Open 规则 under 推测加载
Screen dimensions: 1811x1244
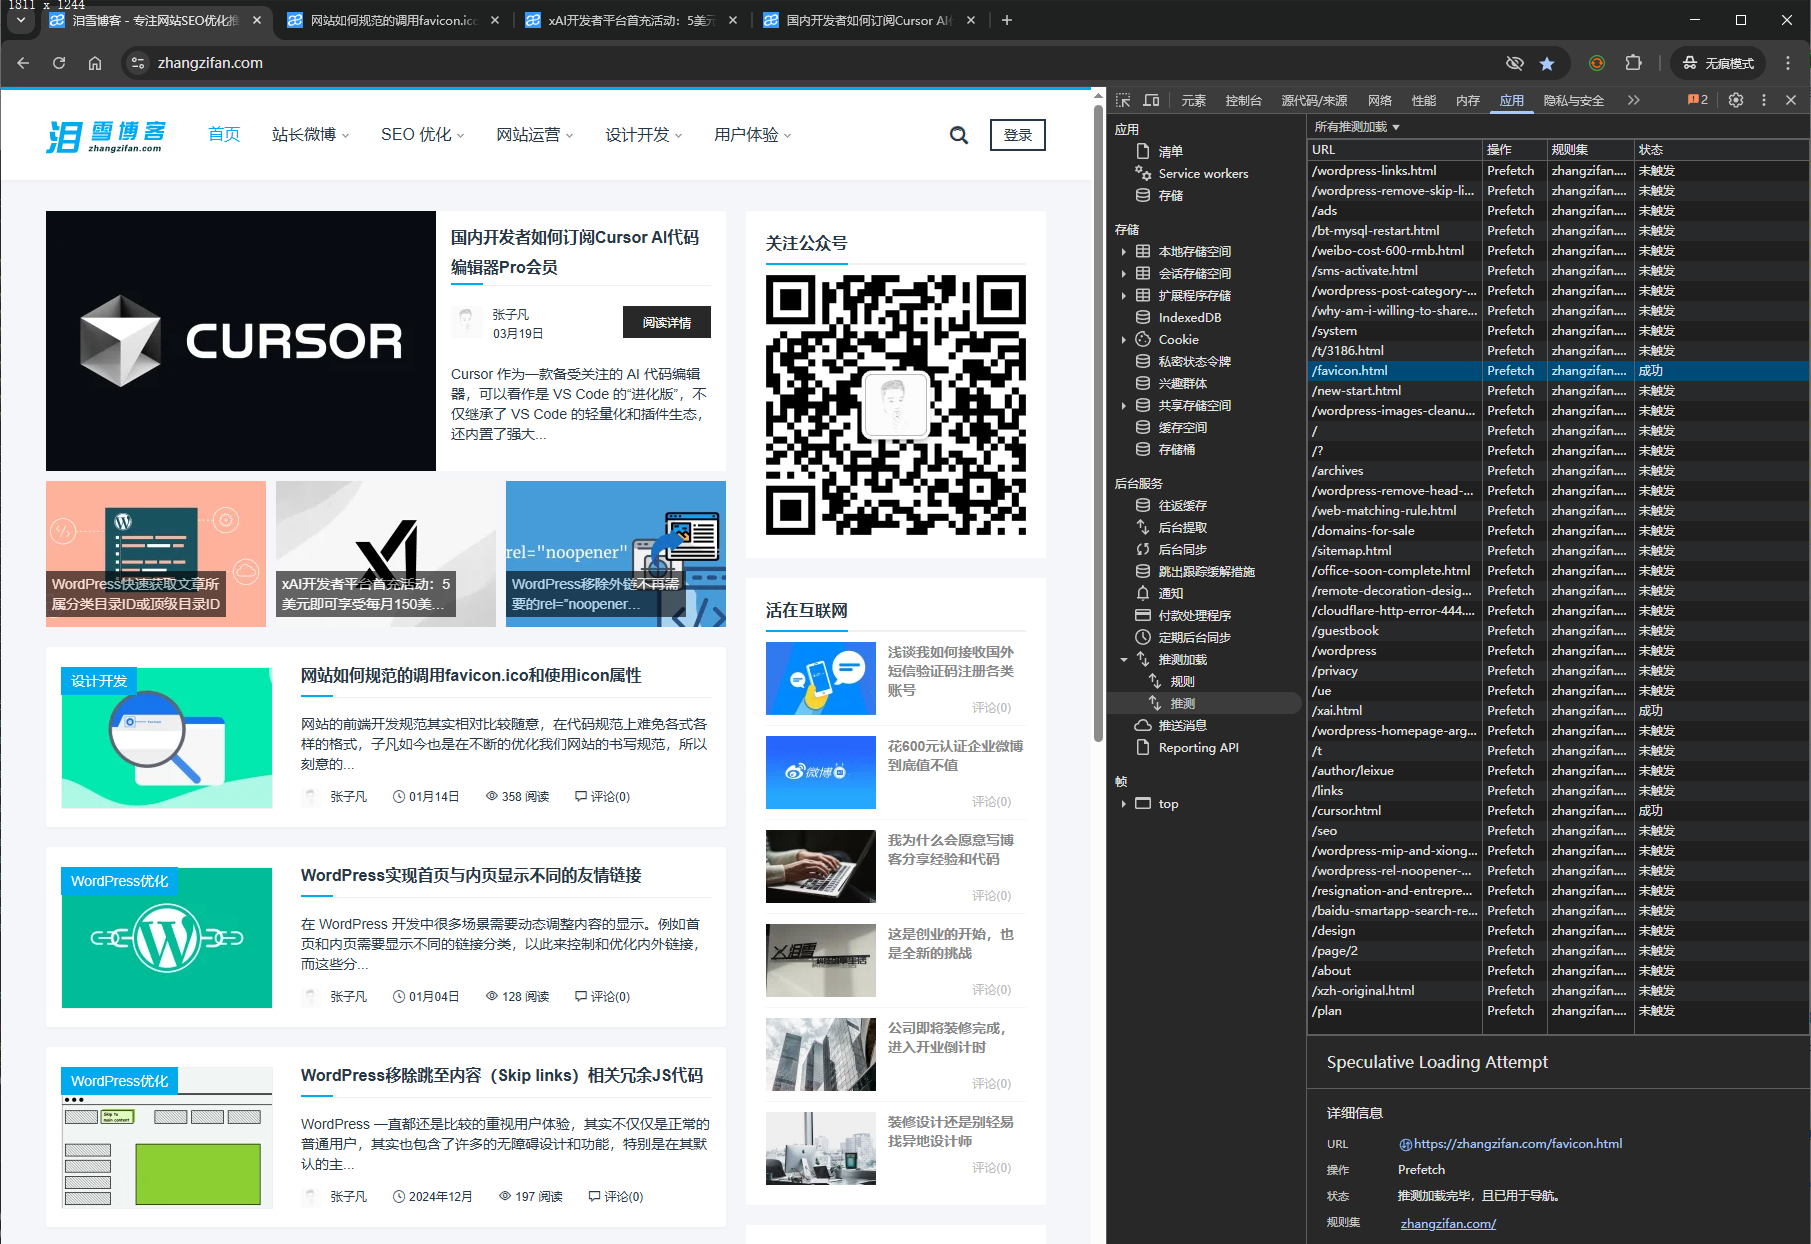pyautogui.click(x=1182, y=681)
